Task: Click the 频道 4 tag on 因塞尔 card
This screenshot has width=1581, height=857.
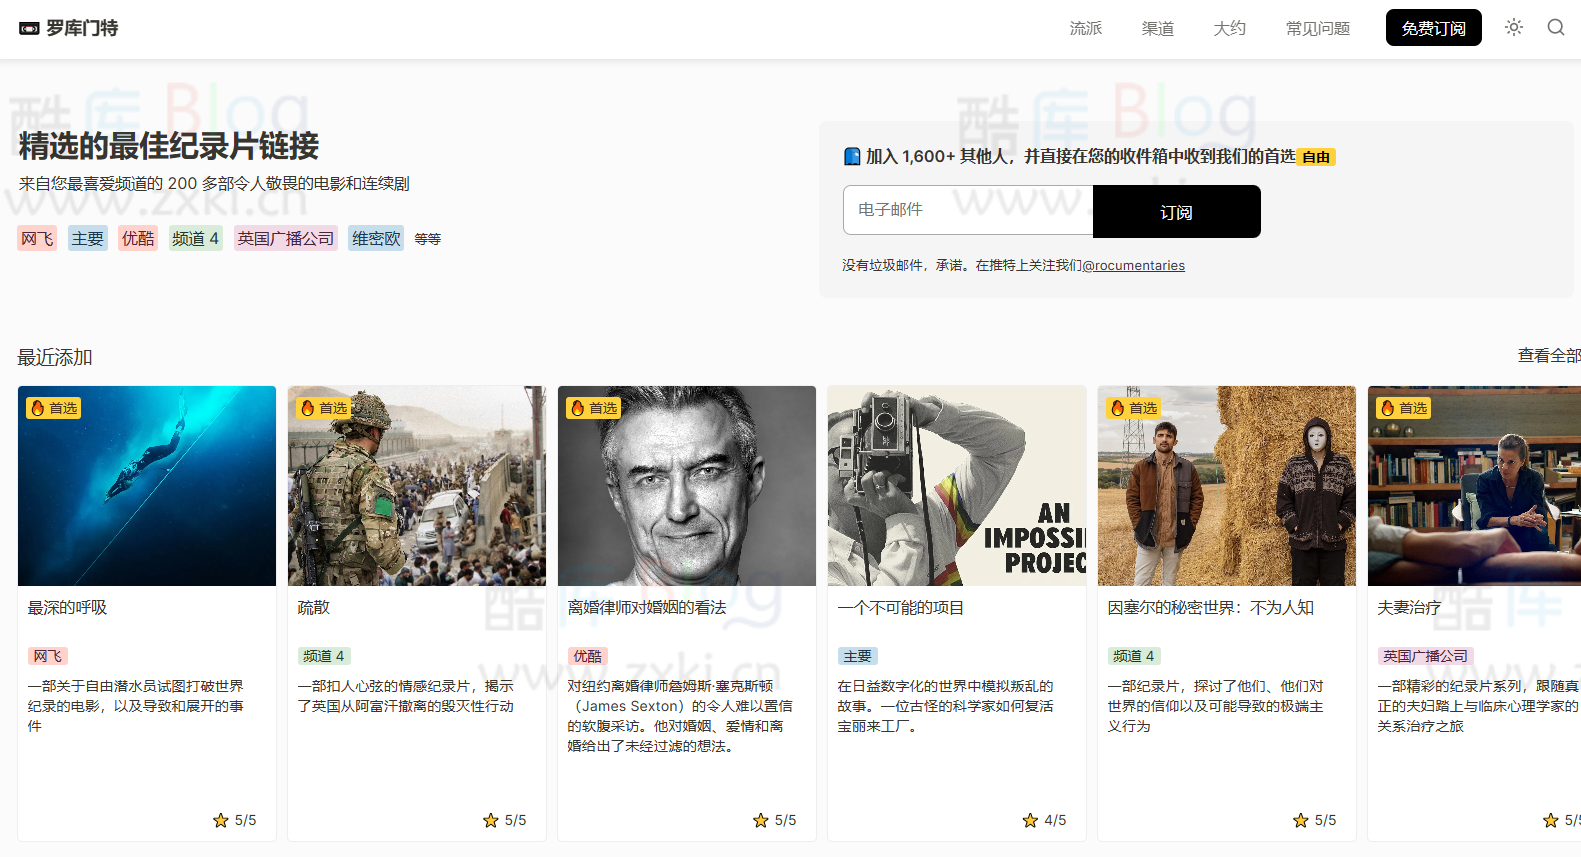Action: [x=1133, y=656]
